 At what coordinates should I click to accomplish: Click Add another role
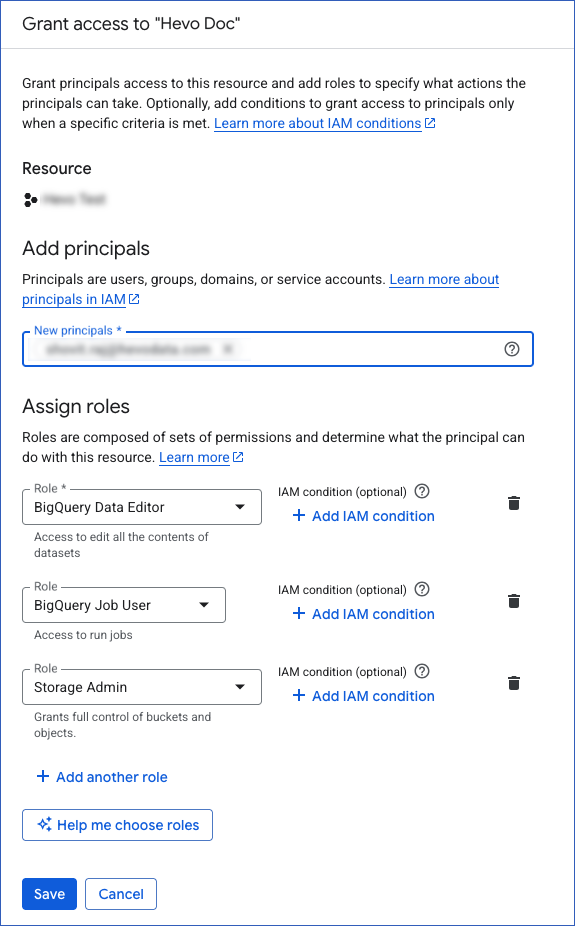(x=102, y=777)
